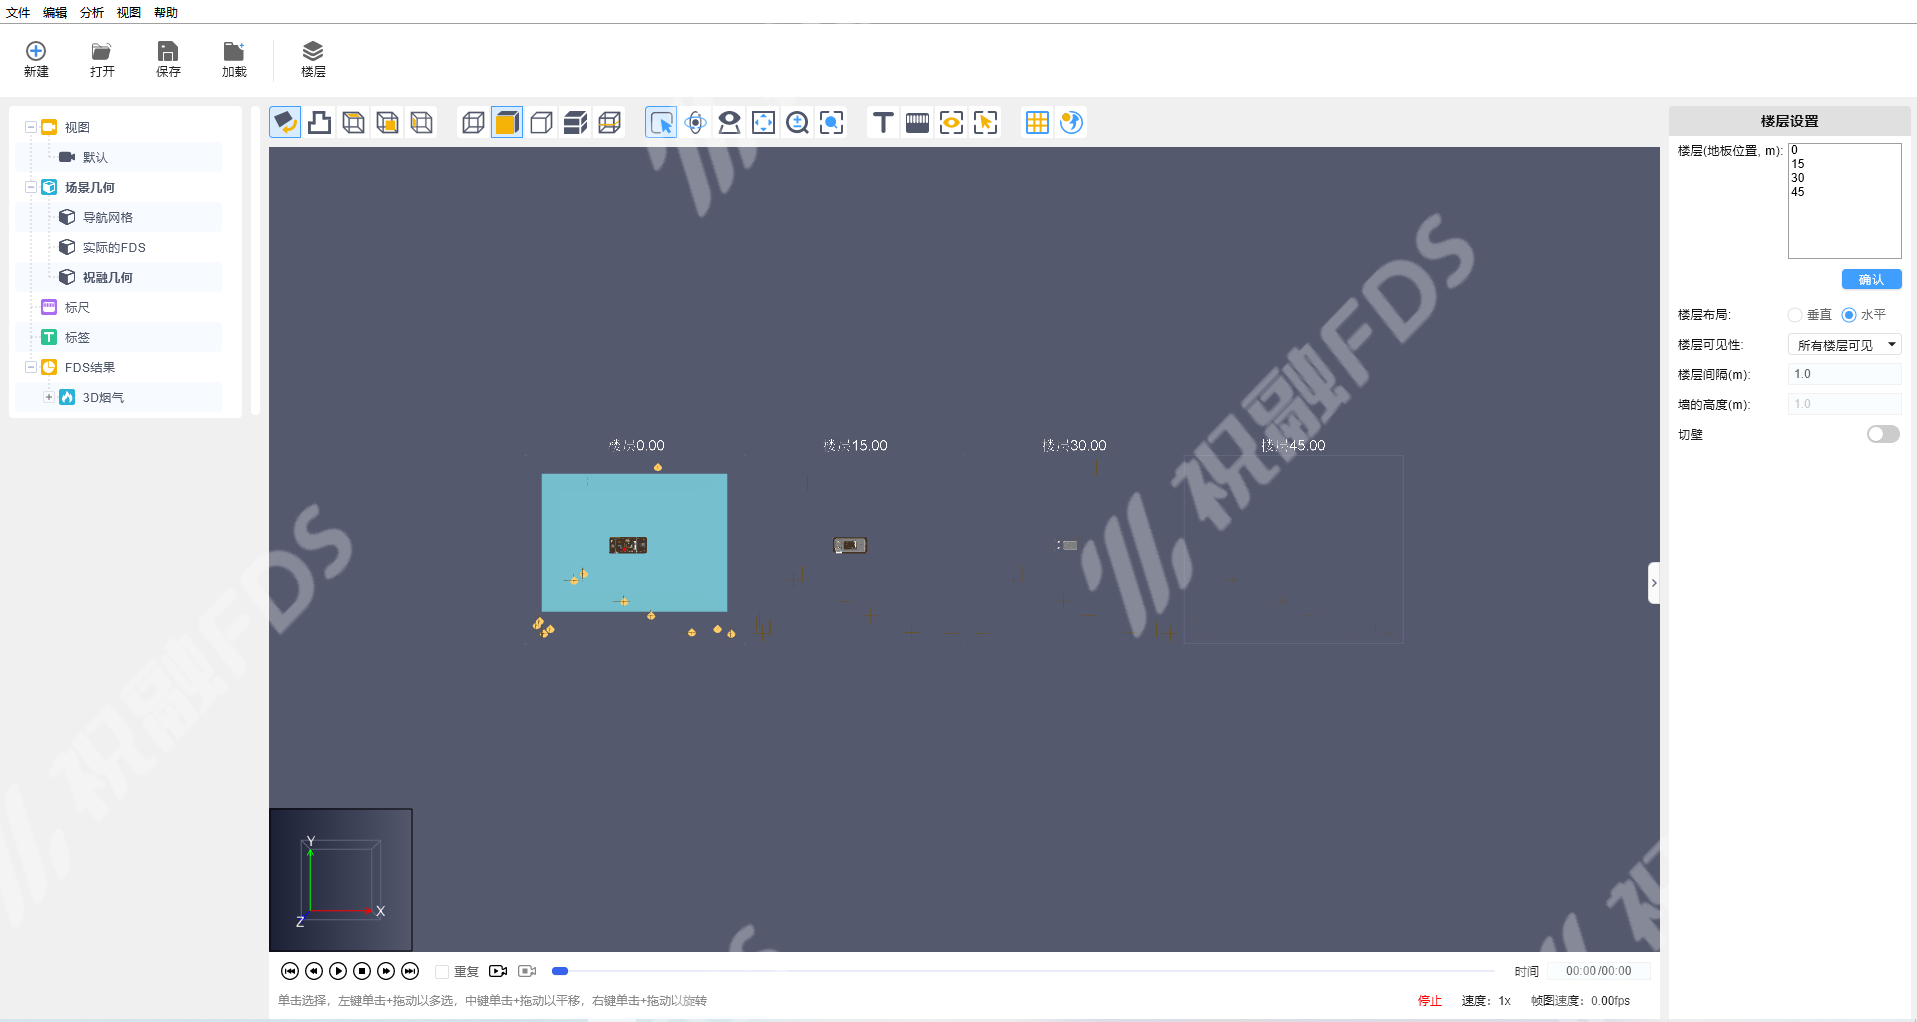Image resolution: width=1917 pixels, height=1022 pixels.
Task: Select the text label tool (T icon)
Action: (x=882, y=123)
